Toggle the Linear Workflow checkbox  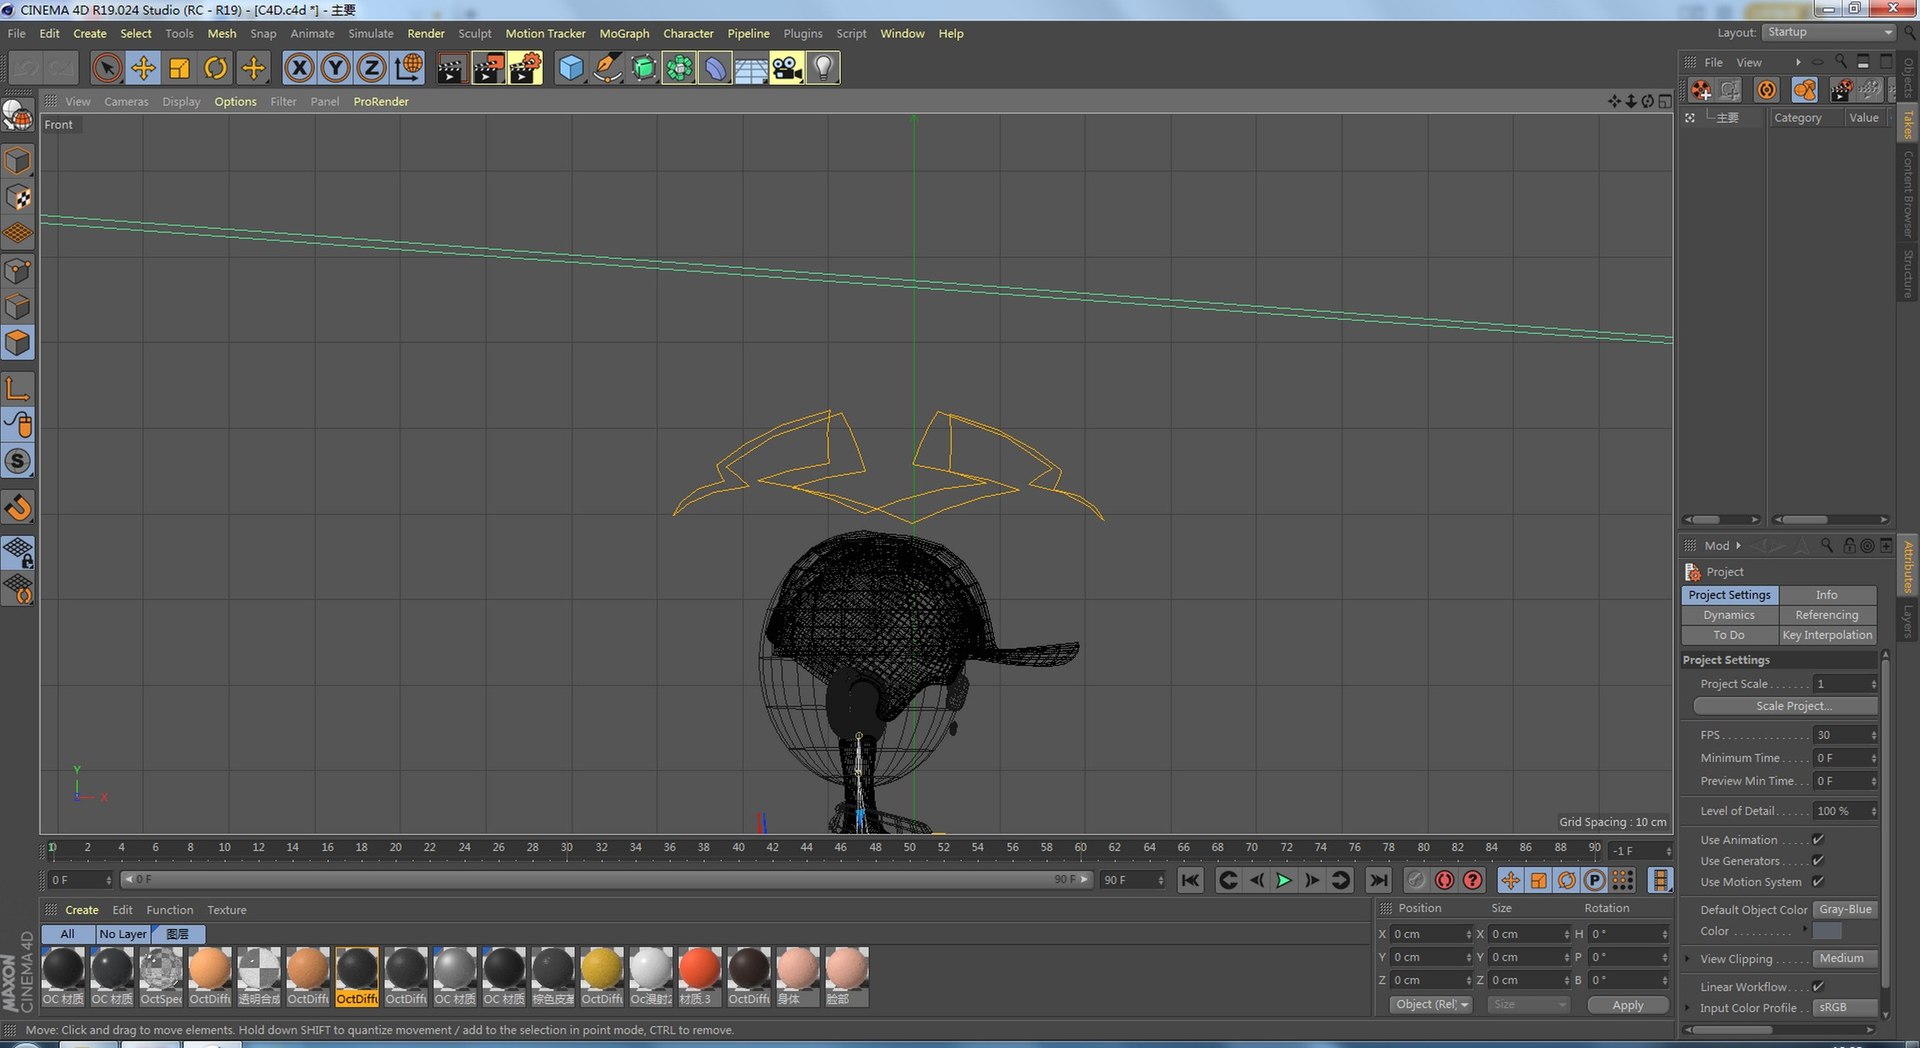tap(1818, 987)
